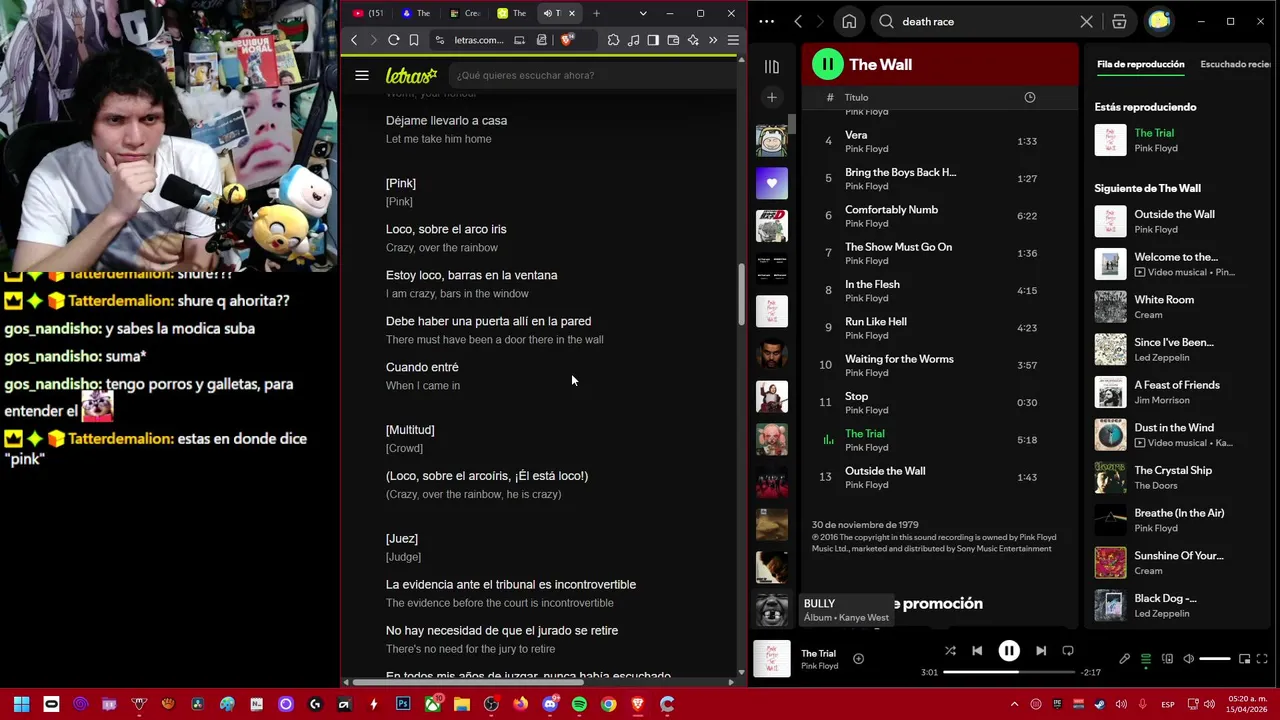Create a playlist with the plus icon

[771, 97]
